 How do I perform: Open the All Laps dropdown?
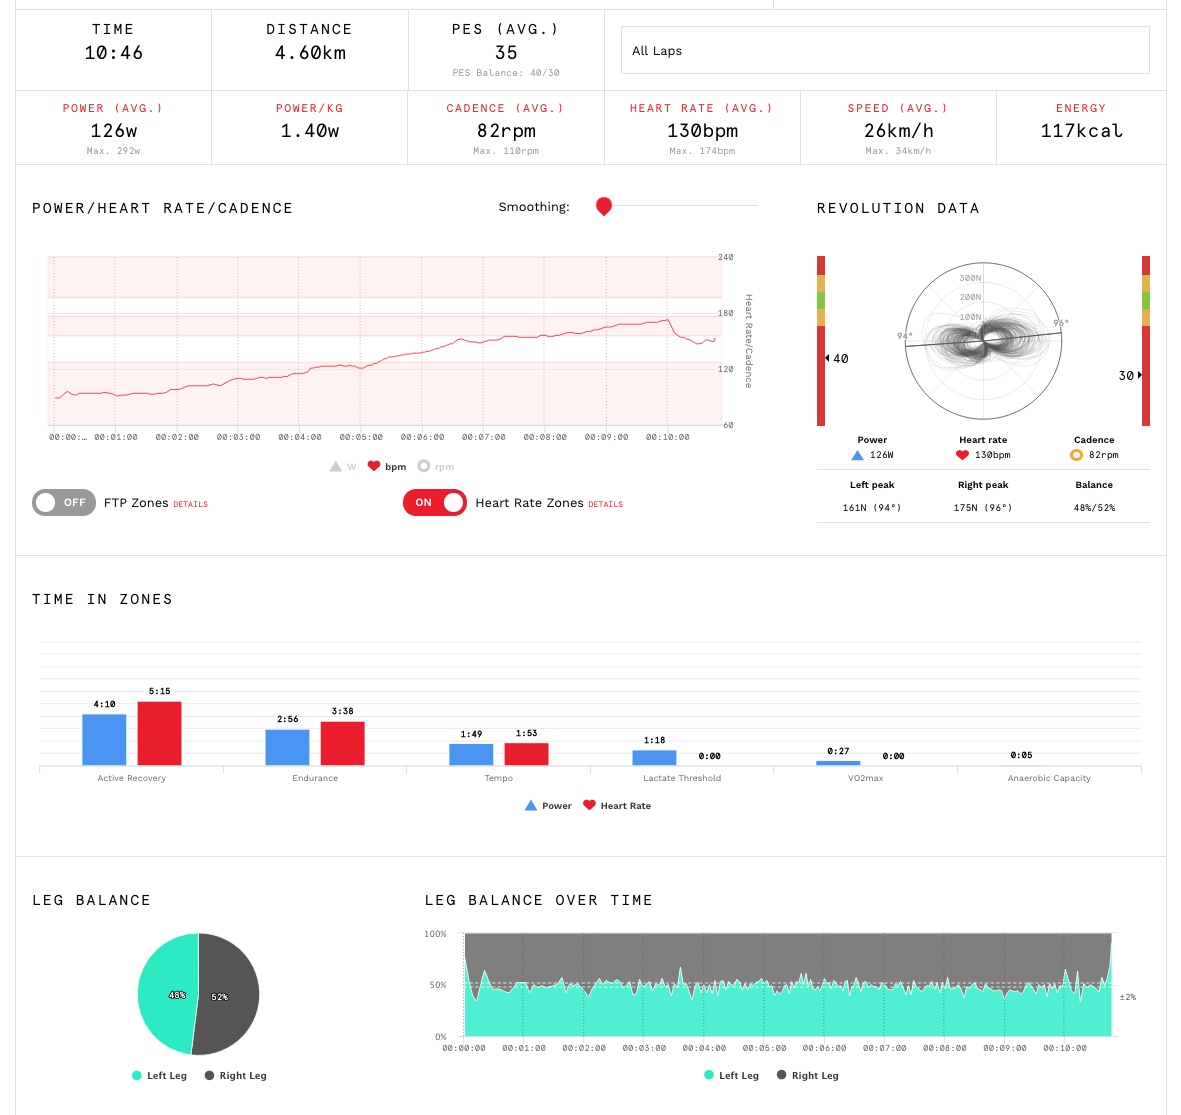coord(885,51)
